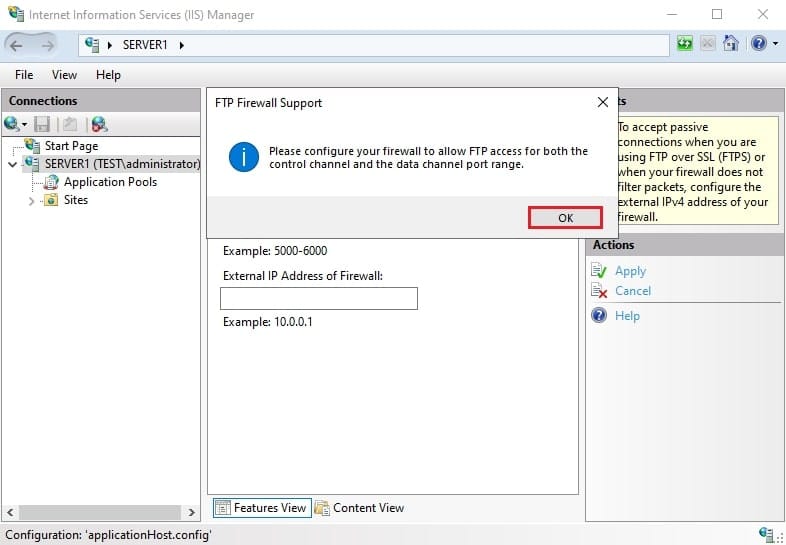Screen dimensions: 786x545
Task: Click the blue information icon in dialog
Action: click(x=244, y=157)
